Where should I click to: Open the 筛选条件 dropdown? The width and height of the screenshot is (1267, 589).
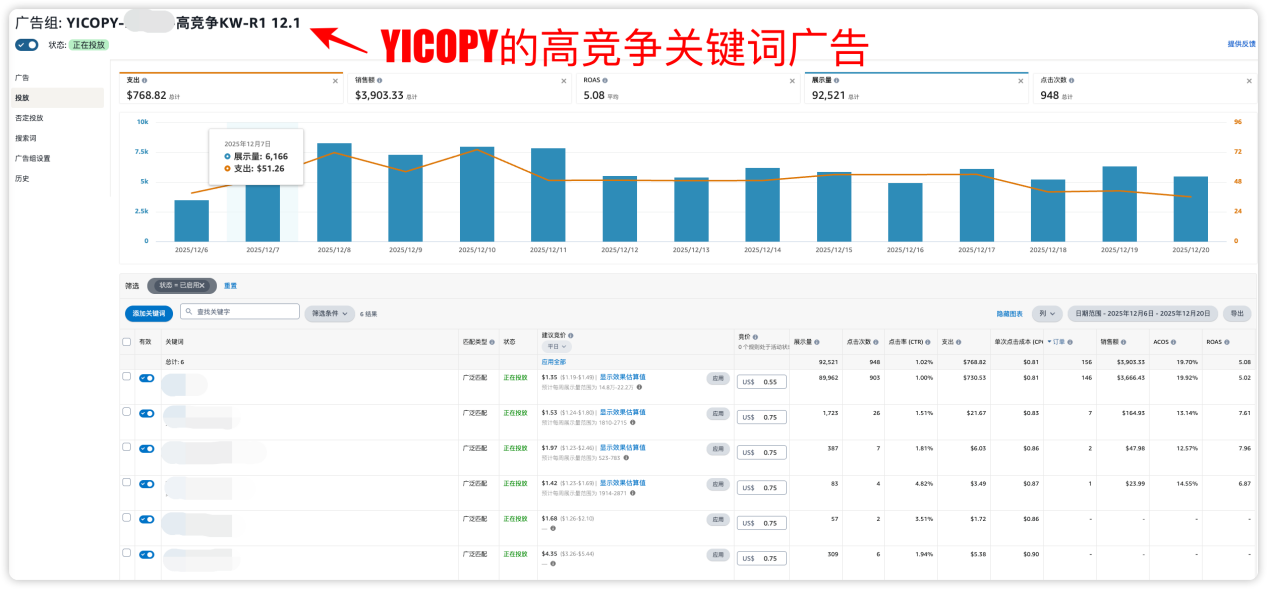click(x=330, y=313)
